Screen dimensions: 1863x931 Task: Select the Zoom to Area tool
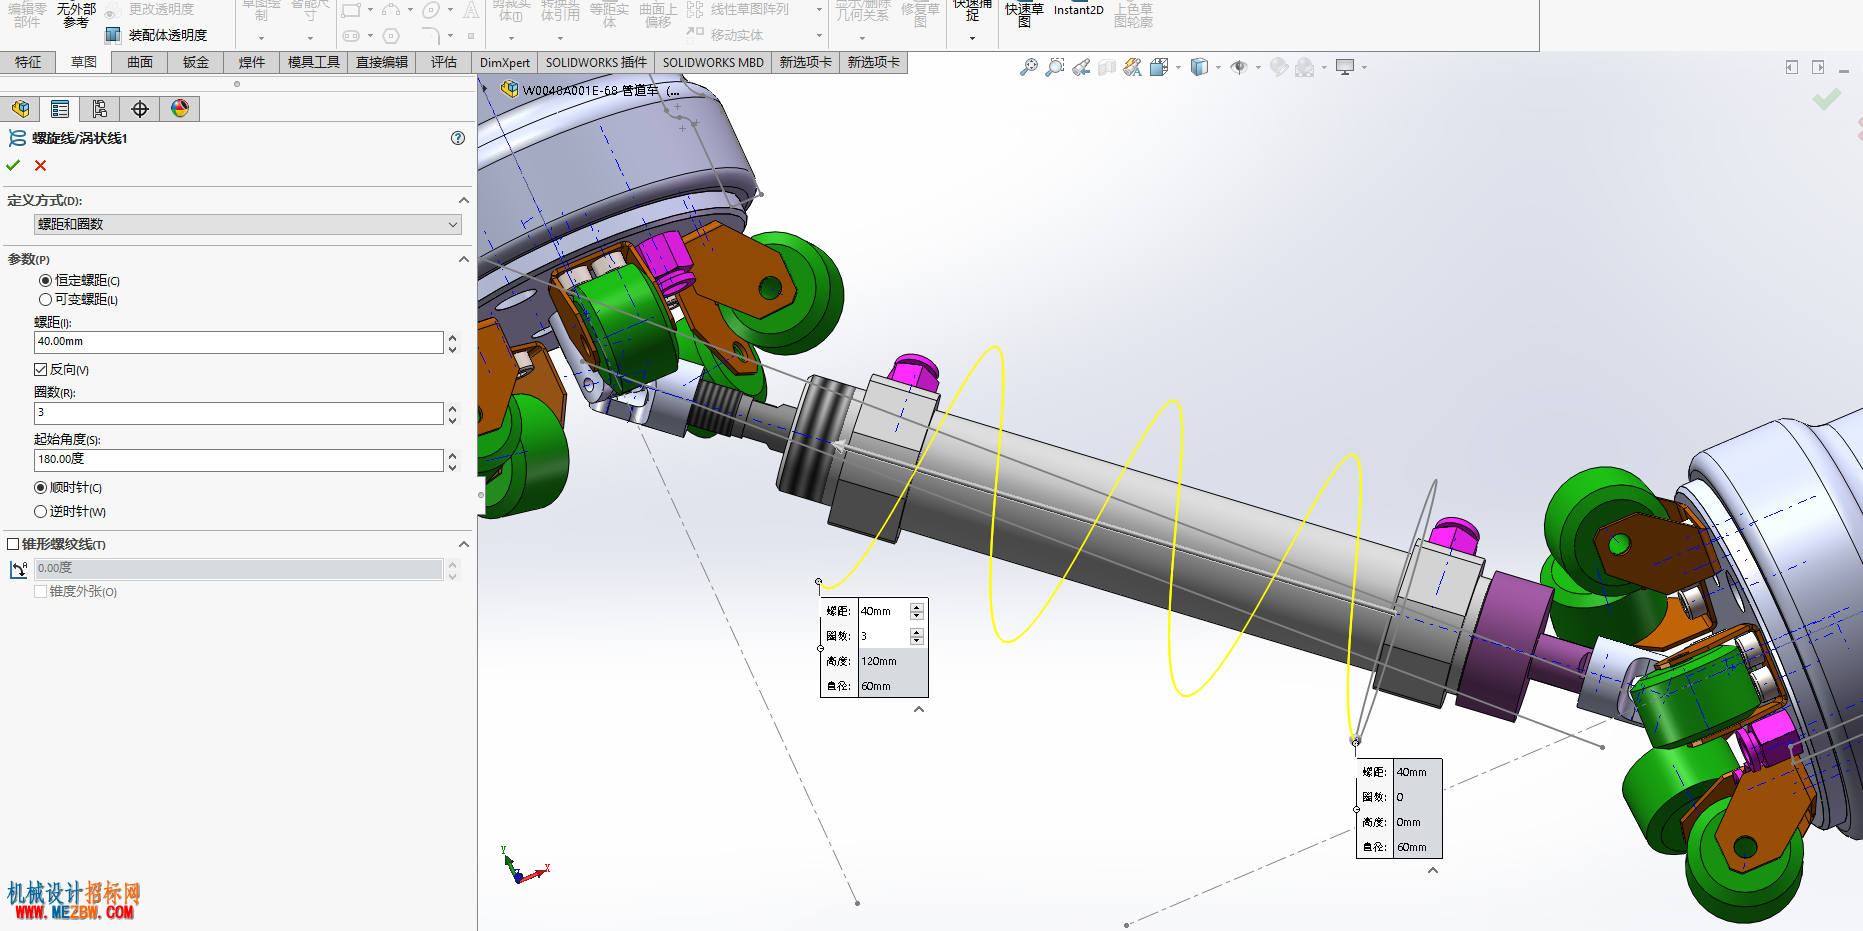pyautogui.click(x=1054, y=67)
